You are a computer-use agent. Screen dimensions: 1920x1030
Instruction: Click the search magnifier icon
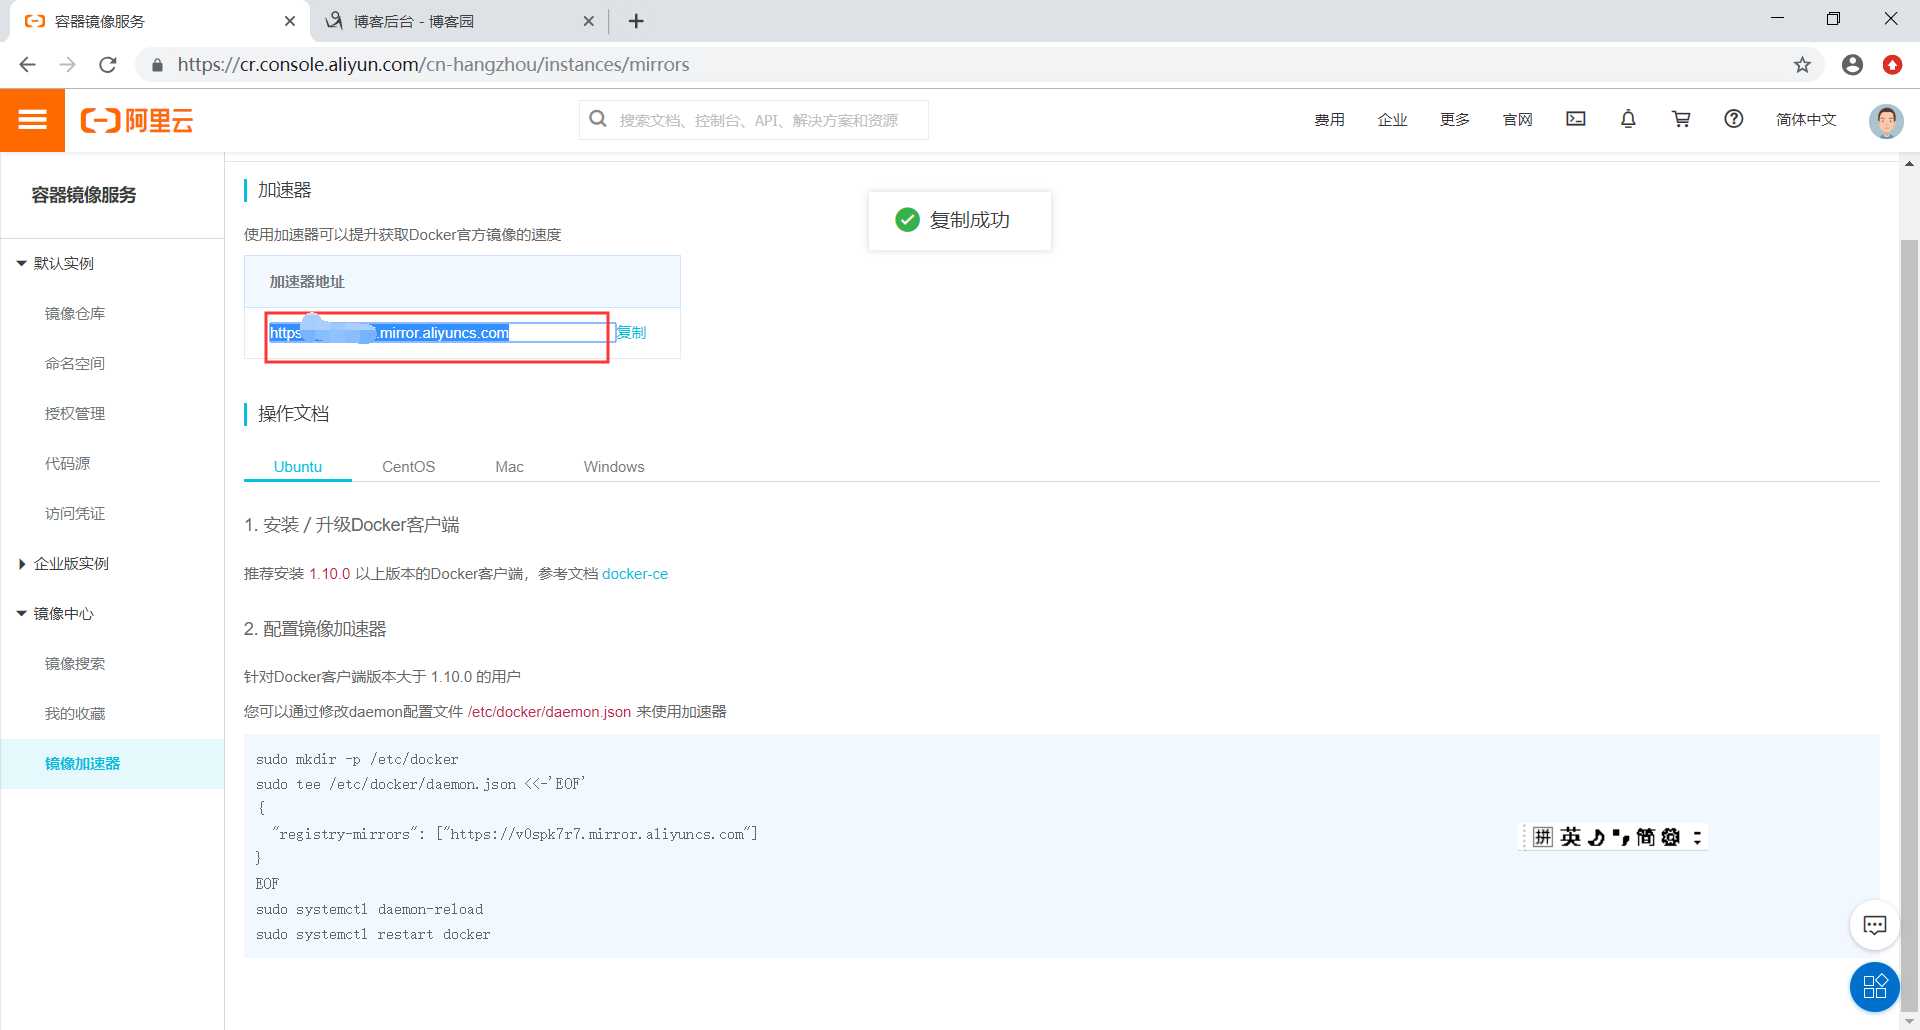tap(598, 119)
